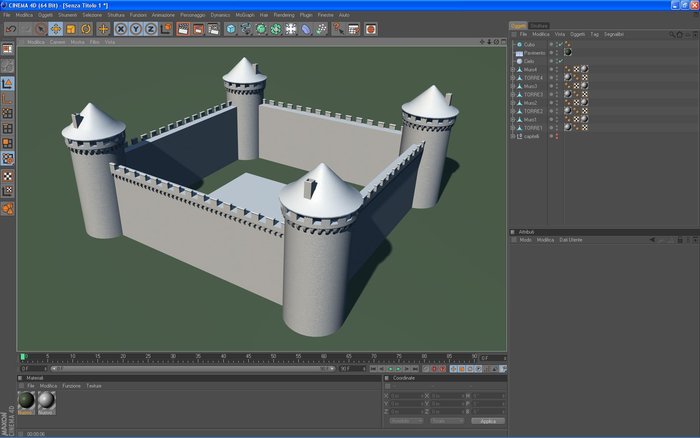The width and height of the screenshot is (700, 438).
Task: Click the cube primitive object icon
Action: point(230,29)
